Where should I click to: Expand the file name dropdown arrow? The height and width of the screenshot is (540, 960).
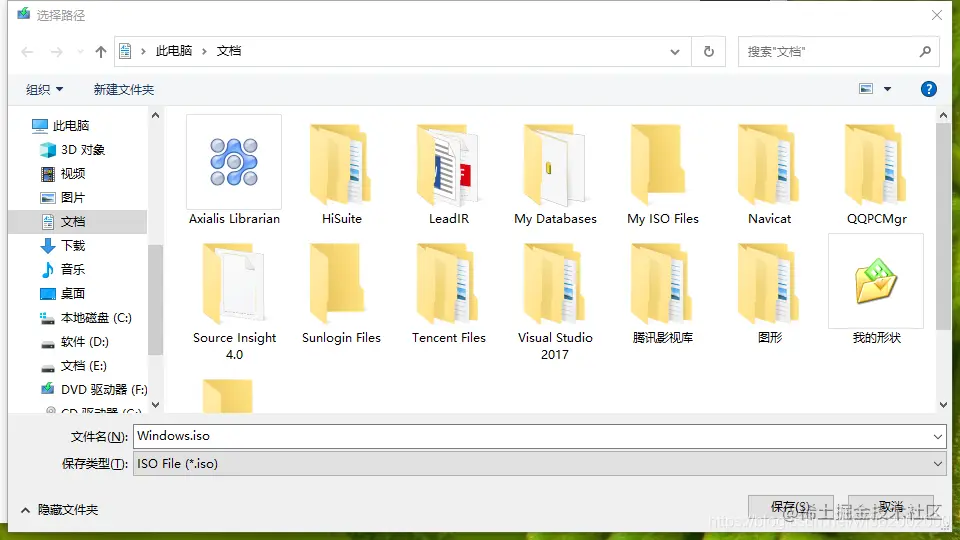tap(937, 437)
